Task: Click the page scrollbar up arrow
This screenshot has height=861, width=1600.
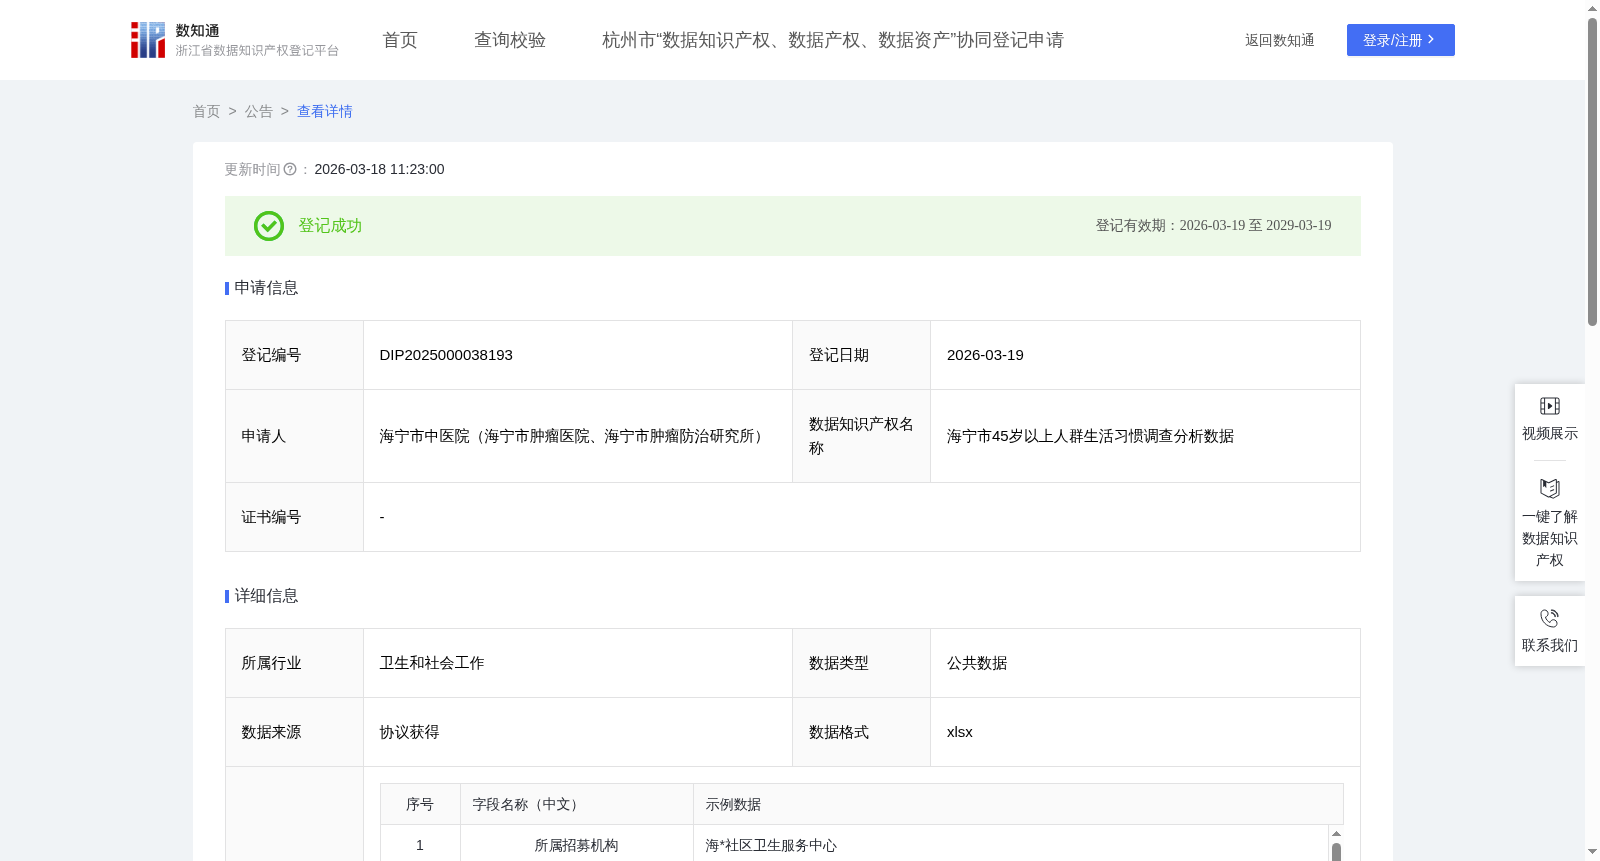Action: (x=1592, y=8)
